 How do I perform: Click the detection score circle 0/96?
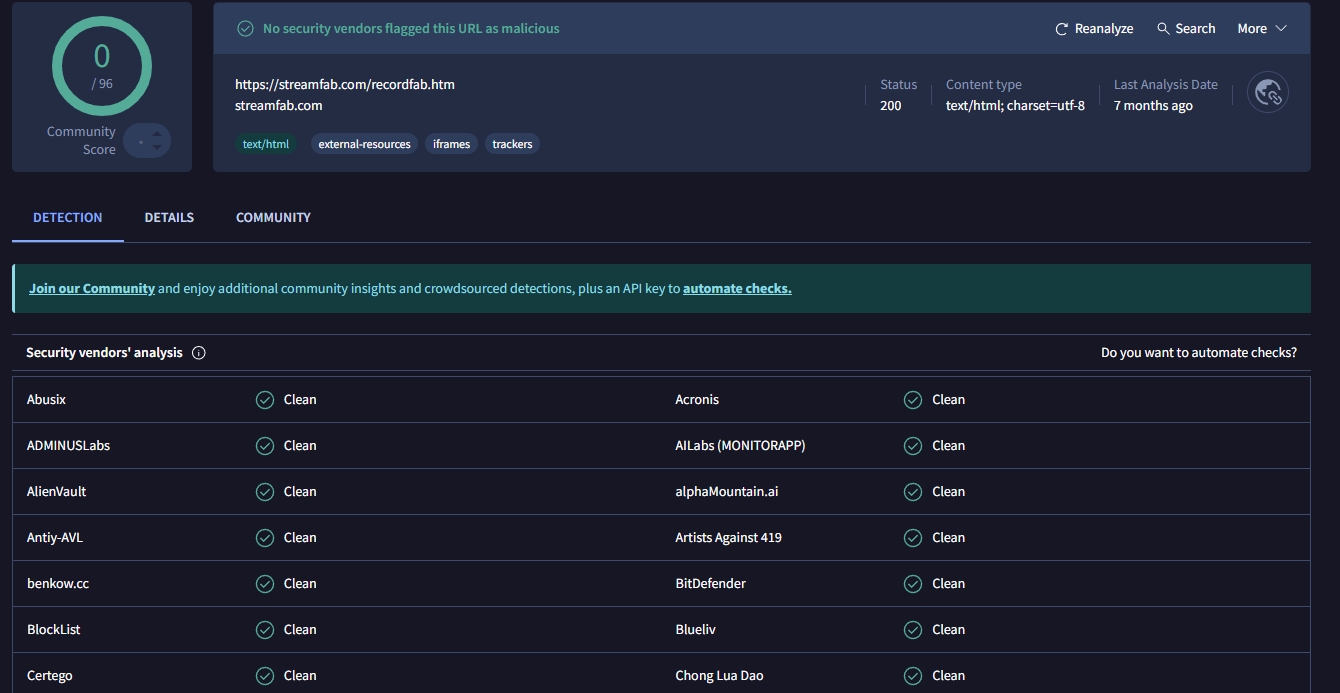pyautogui.click(x=102, y=66)
